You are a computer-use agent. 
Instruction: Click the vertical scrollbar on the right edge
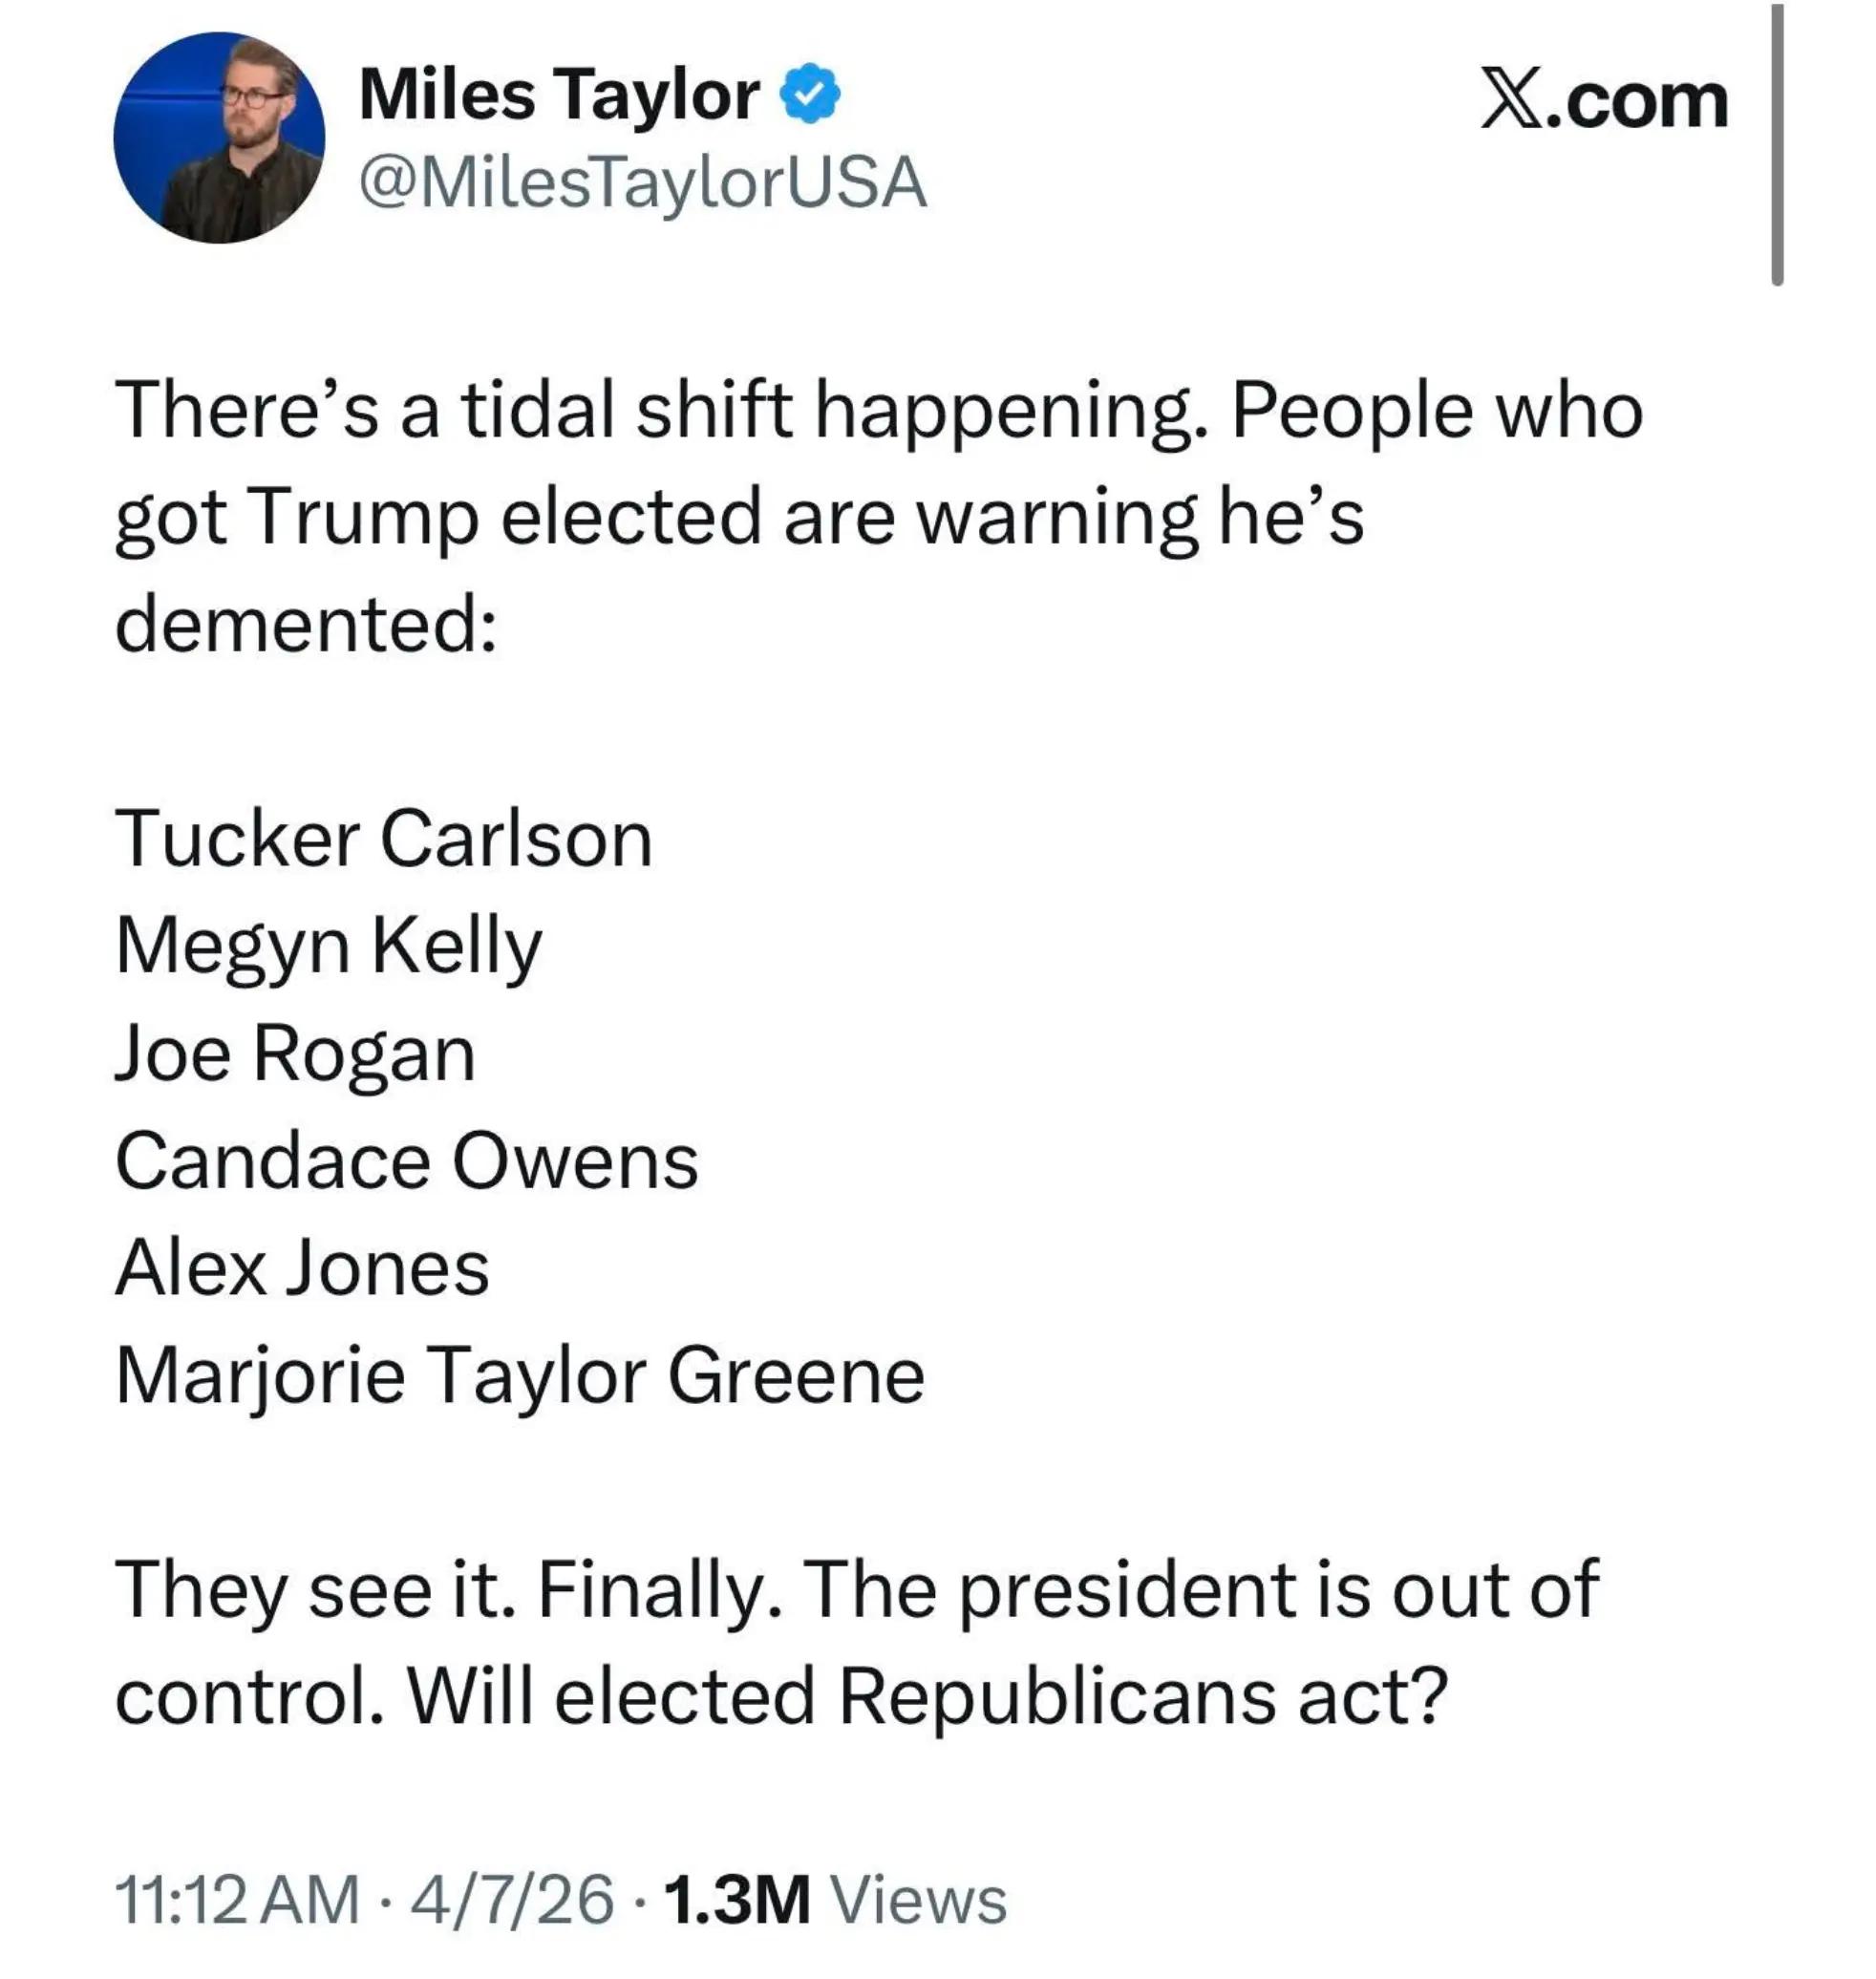click(1776, 145)
